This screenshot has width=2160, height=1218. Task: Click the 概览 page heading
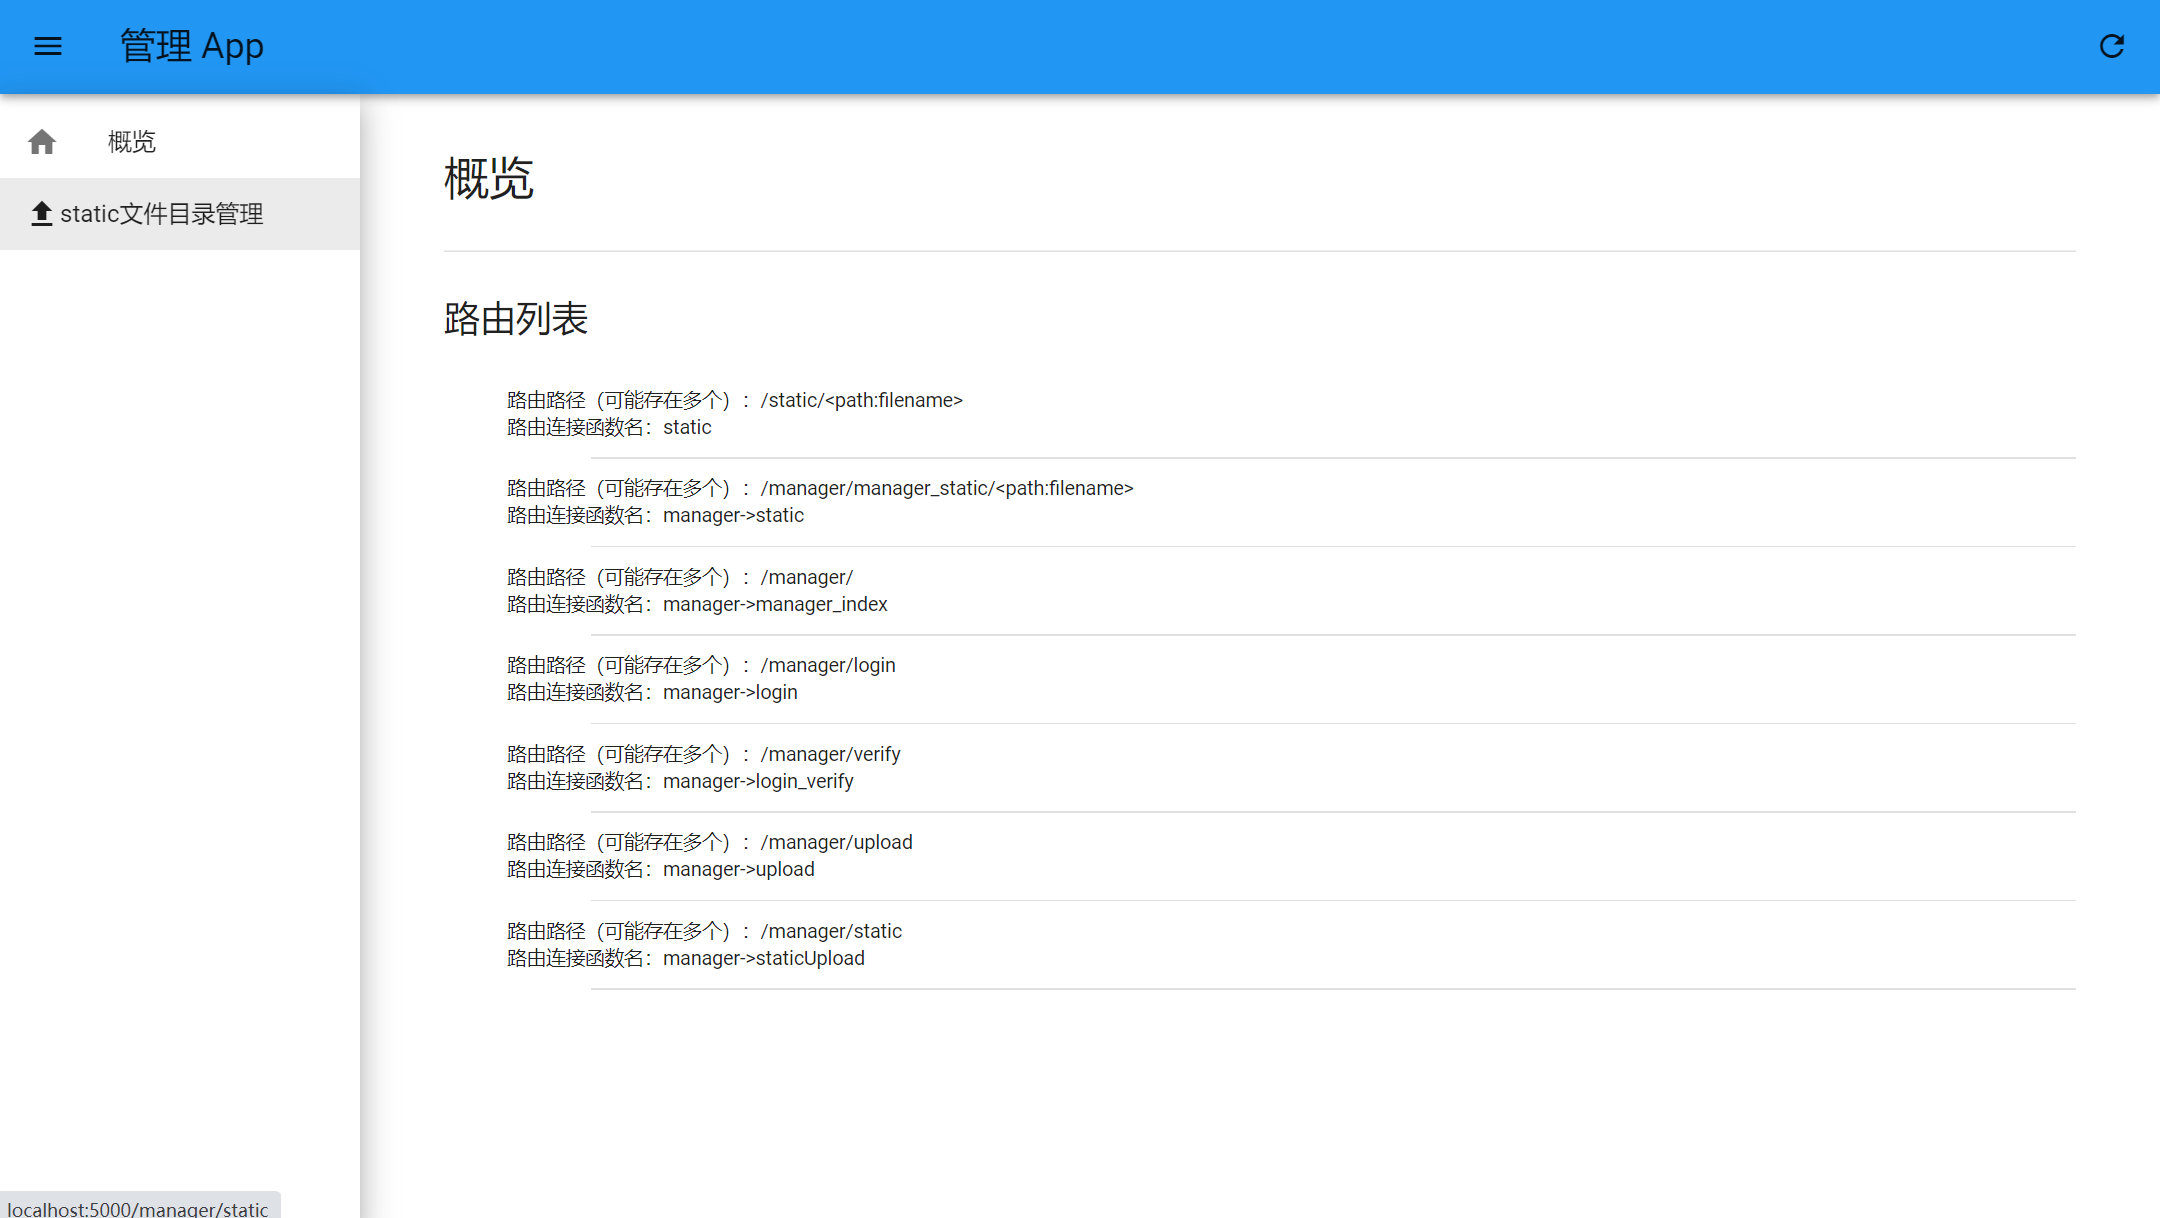click(x=489, y=179)
